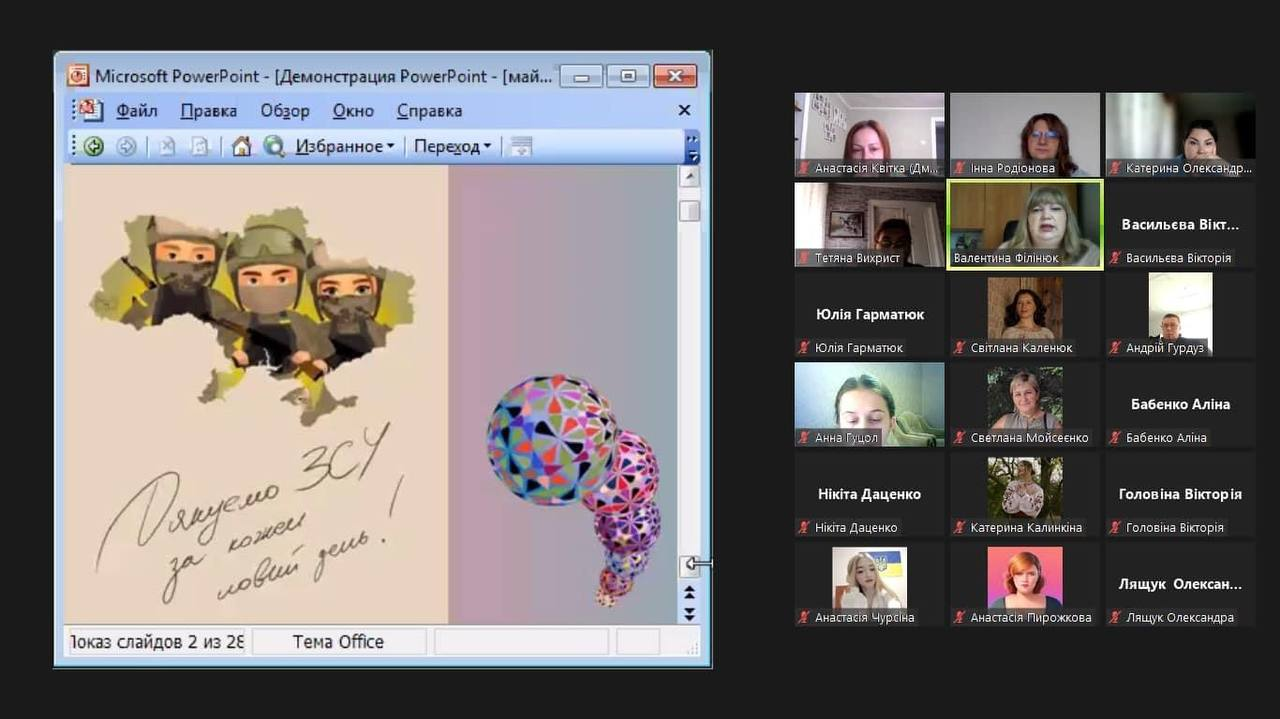Click the next slide double-arrow icon
1280x719 pixels.
click(689, 613)
